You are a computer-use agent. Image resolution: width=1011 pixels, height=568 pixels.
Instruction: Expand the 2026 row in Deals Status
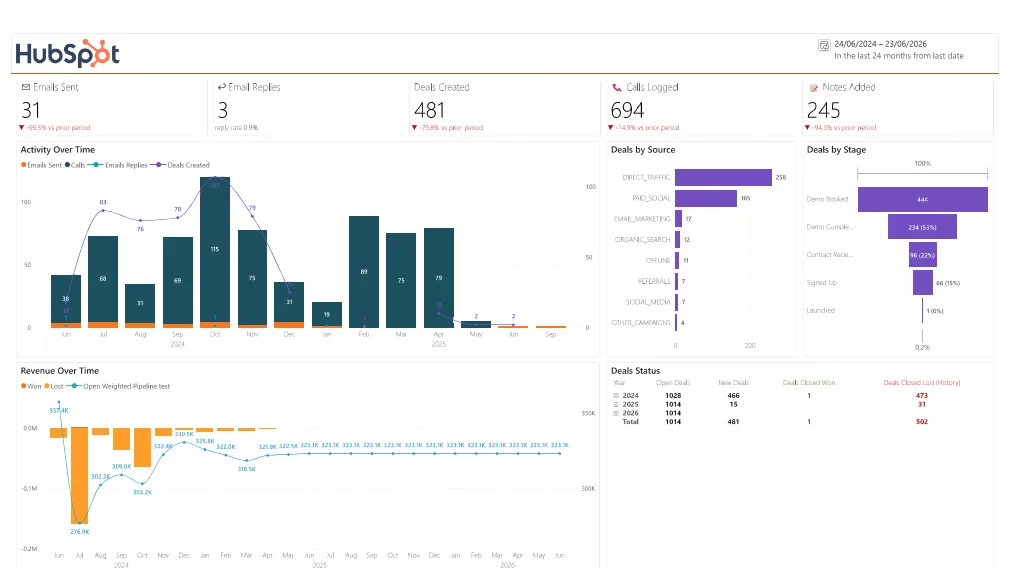pyautogui.click(x=616, y=413)
